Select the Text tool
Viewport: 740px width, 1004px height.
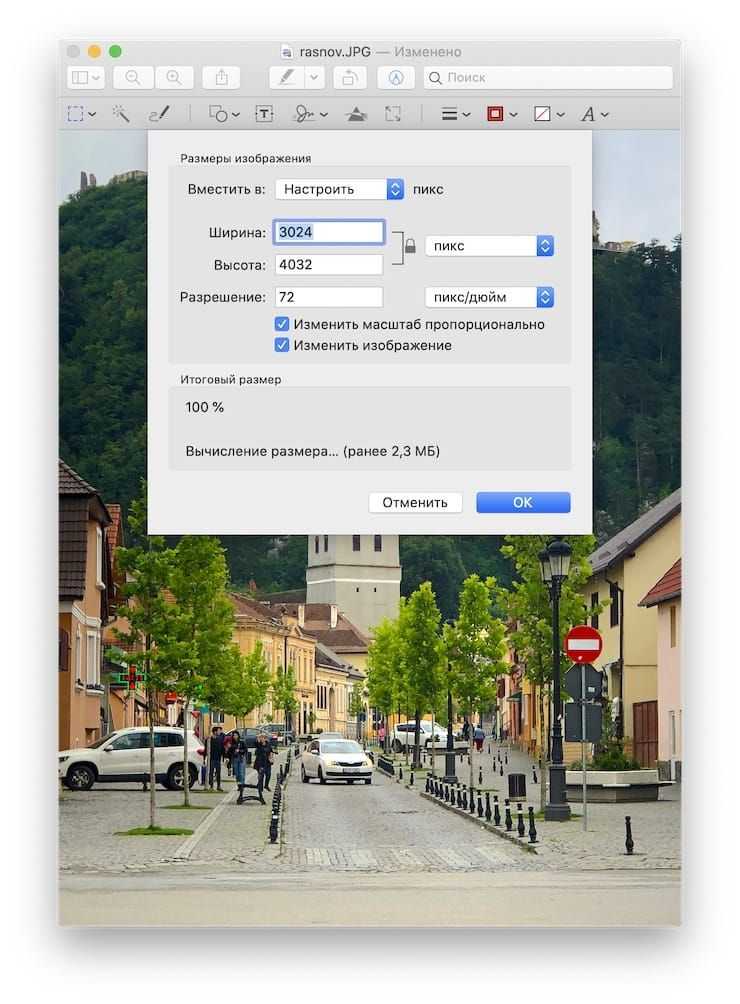point(264,114)
